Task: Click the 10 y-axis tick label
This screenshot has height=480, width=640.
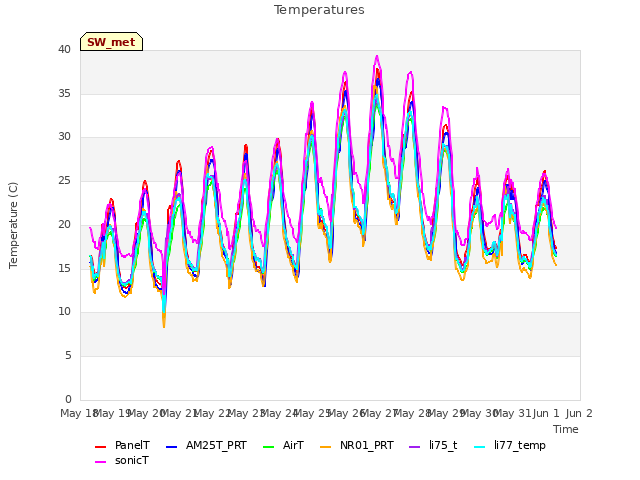Action: pos(64,311)
